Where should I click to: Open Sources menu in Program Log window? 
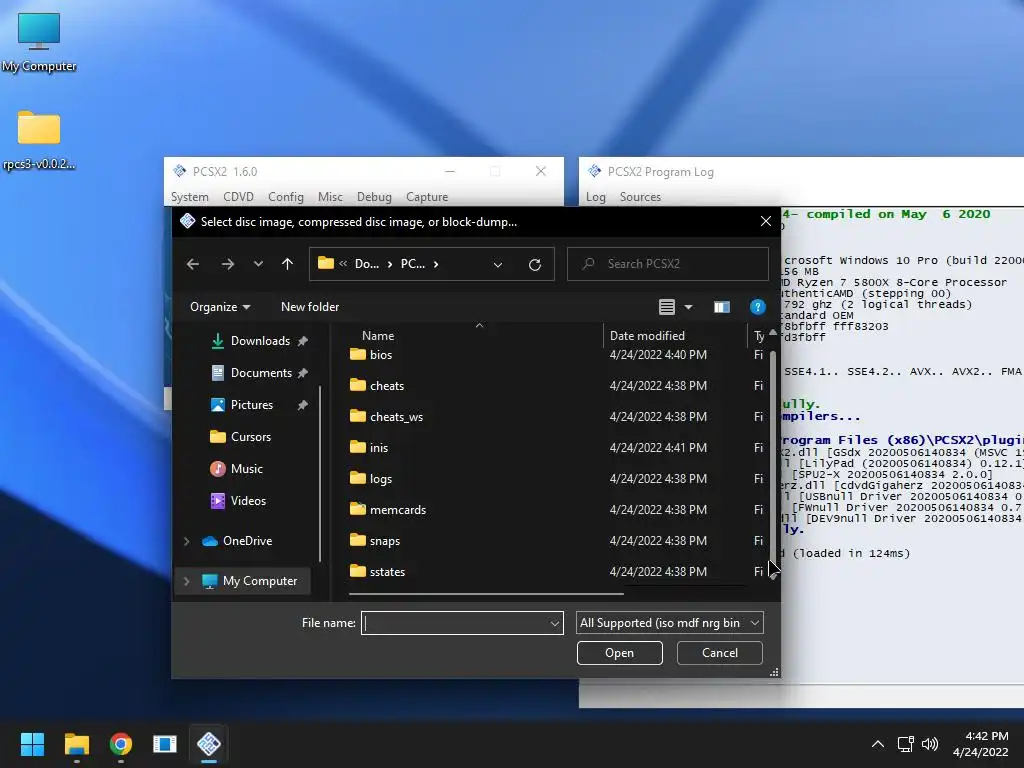tap(640, 197)
